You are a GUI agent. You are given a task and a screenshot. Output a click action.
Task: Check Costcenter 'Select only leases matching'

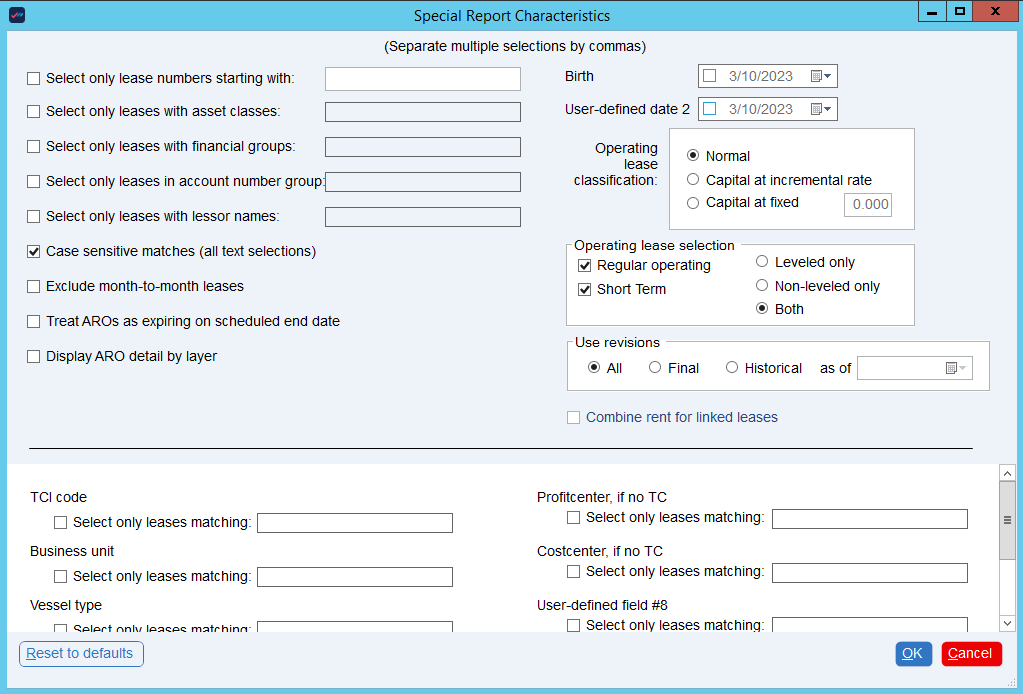point(573,571)
